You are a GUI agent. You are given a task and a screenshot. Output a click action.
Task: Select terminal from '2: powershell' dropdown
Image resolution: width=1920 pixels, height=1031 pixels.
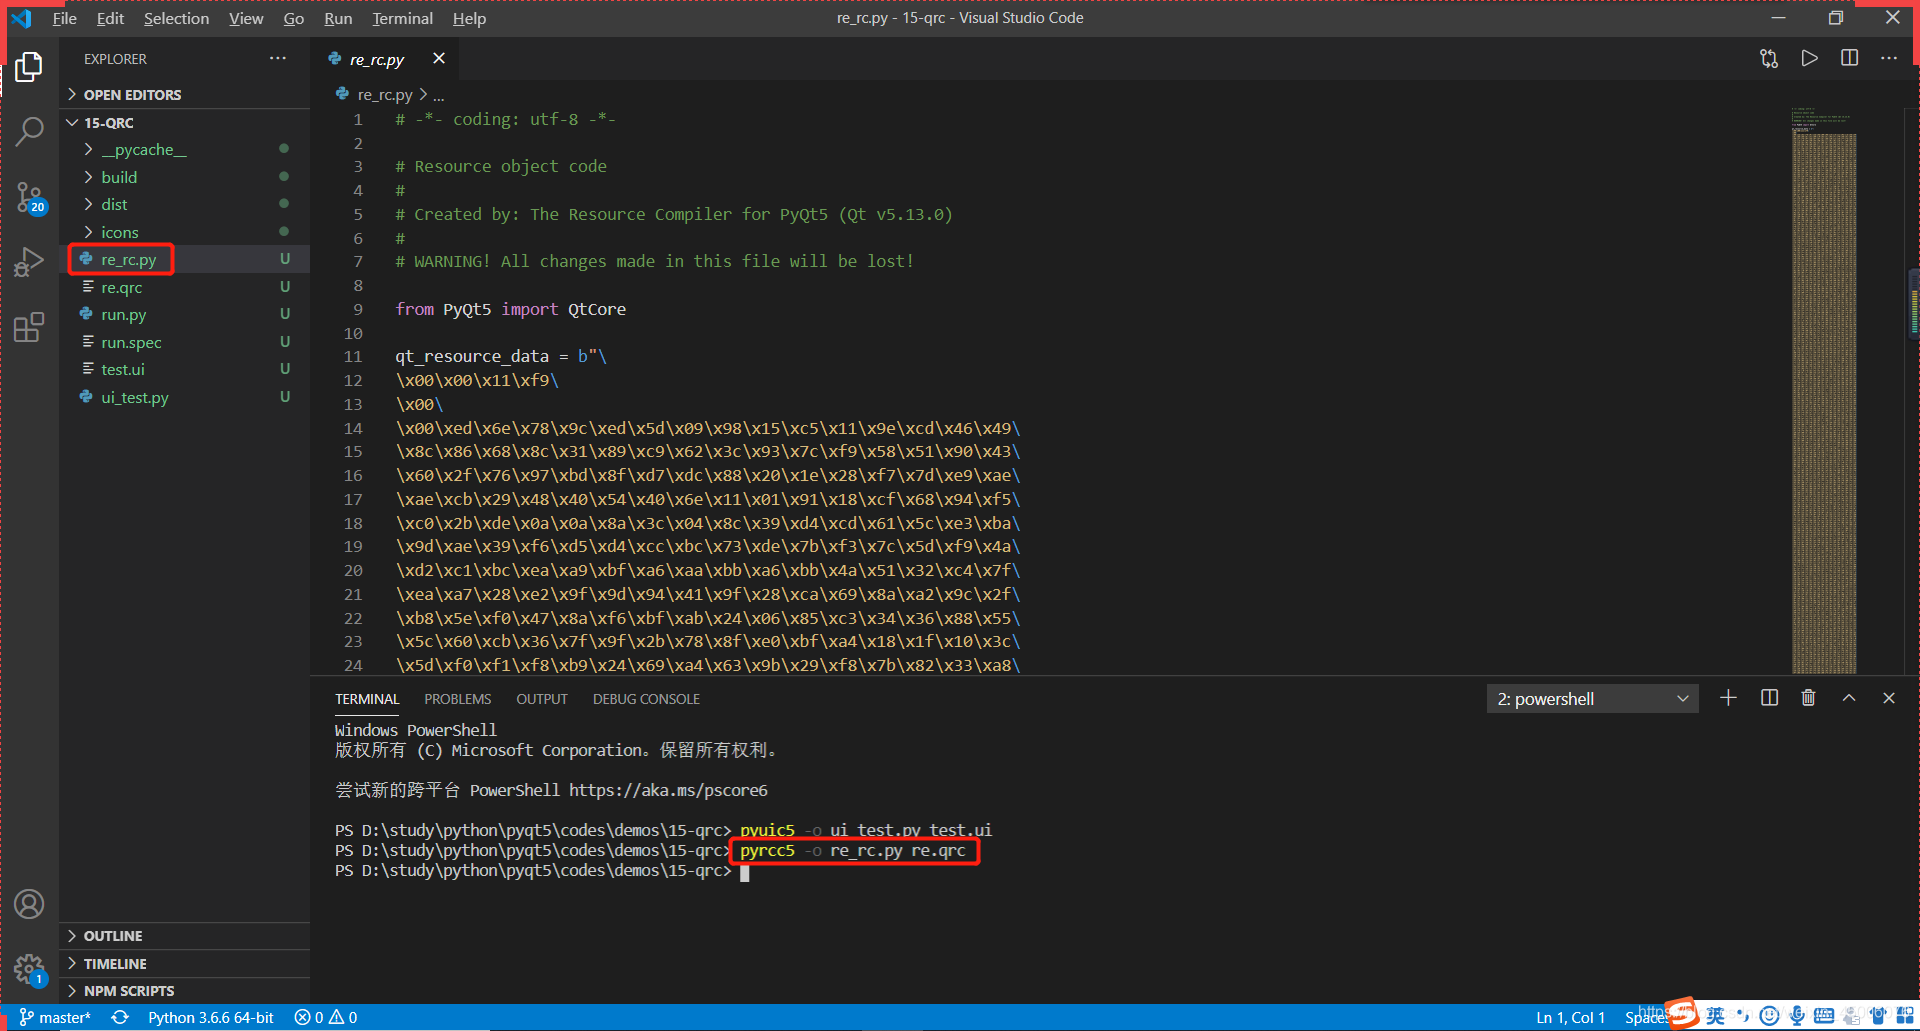click(x=1592, y=699)
